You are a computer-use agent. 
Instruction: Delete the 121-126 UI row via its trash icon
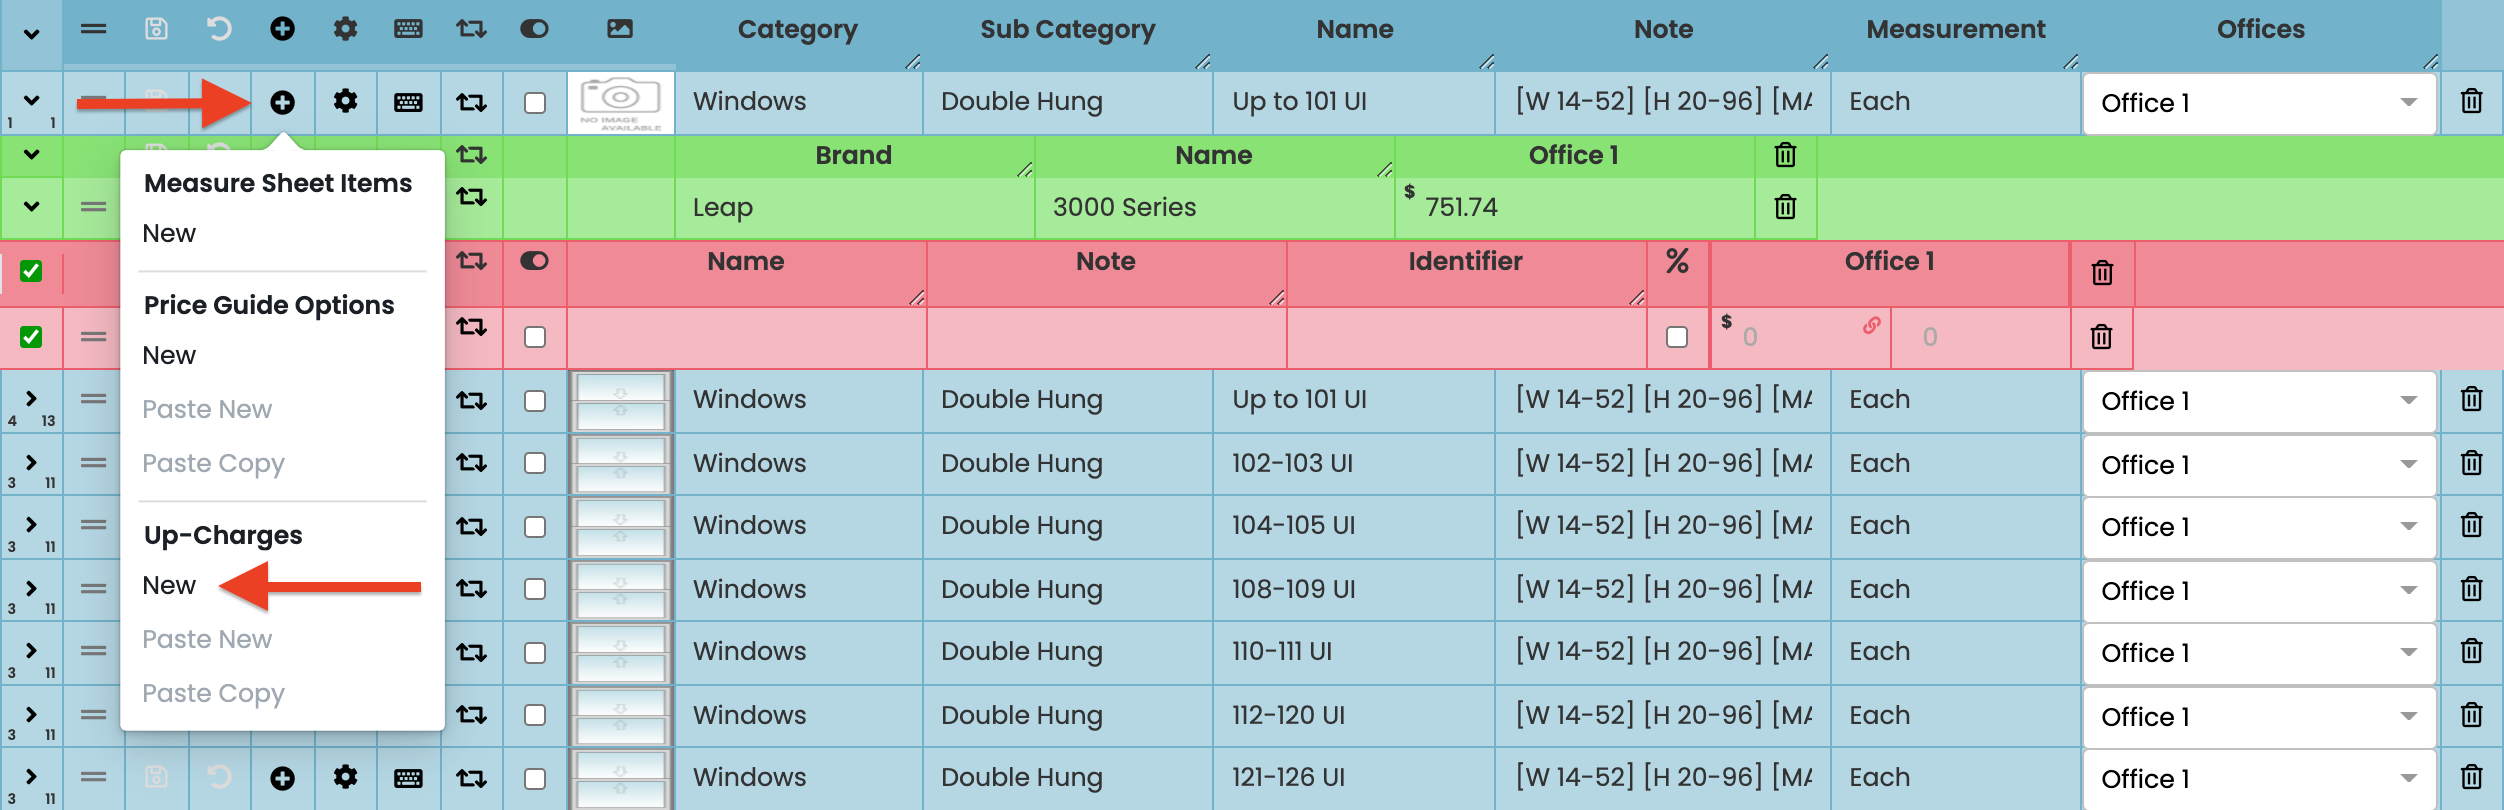pyautogui.click(x=2471, y=777)
